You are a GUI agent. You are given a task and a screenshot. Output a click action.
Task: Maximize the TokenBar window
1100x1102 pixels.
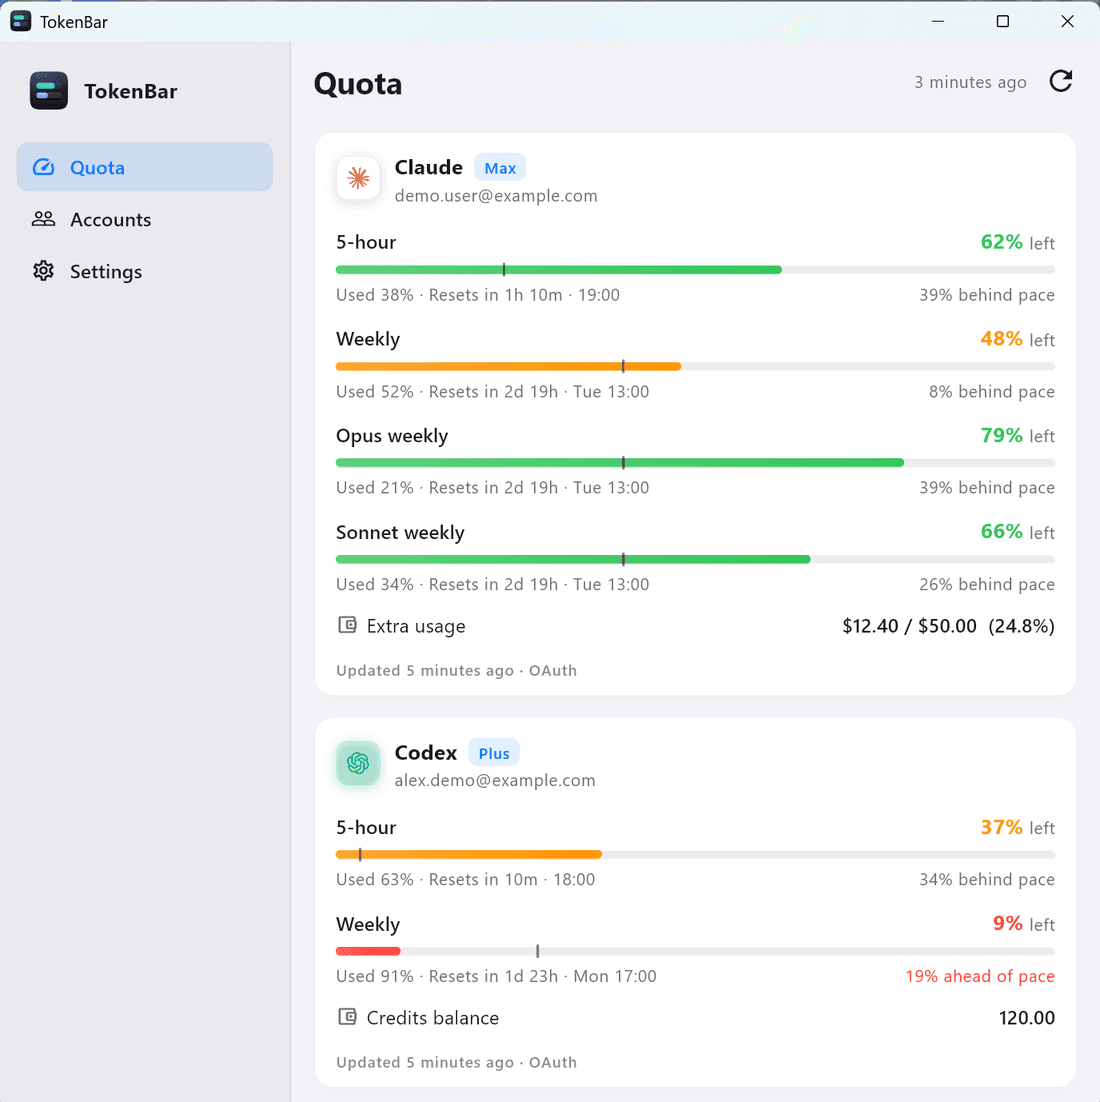click(1003, 21)
